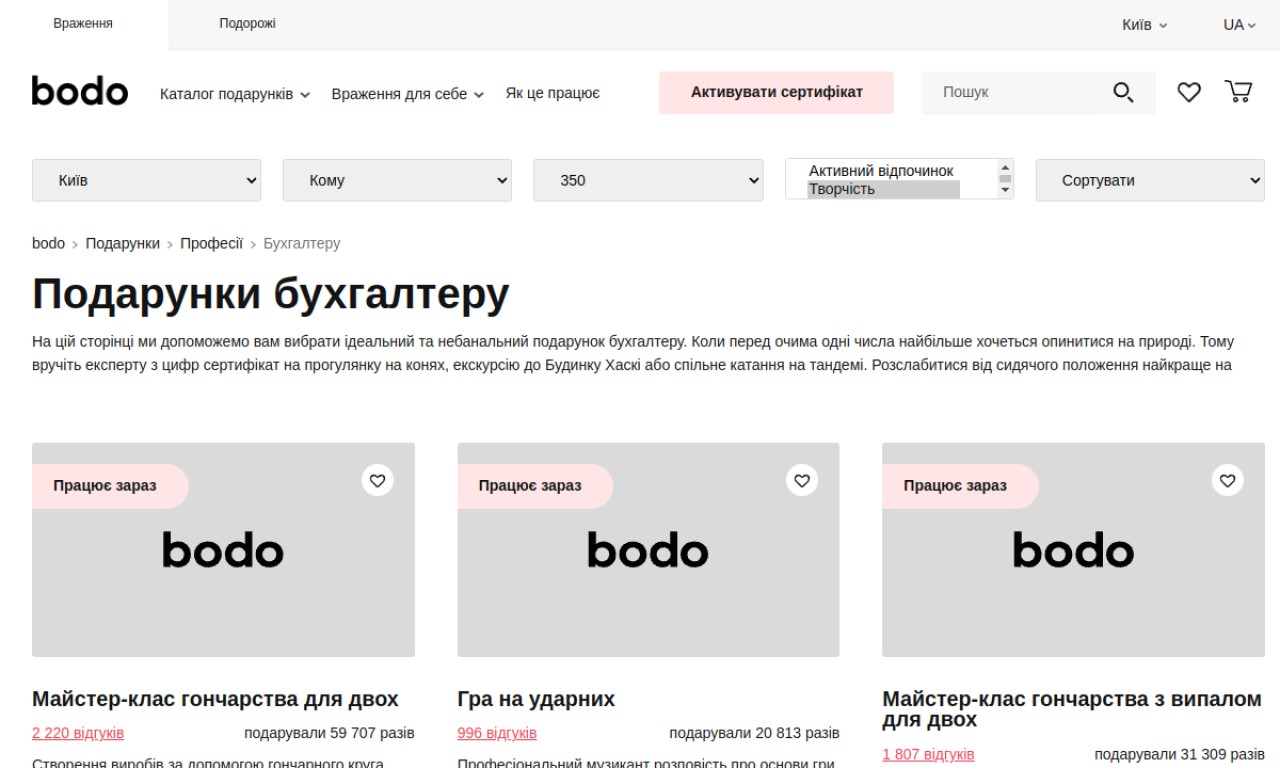Open 1 807 відгуків reviews link

pyautogui.click(x=928, y=754)
